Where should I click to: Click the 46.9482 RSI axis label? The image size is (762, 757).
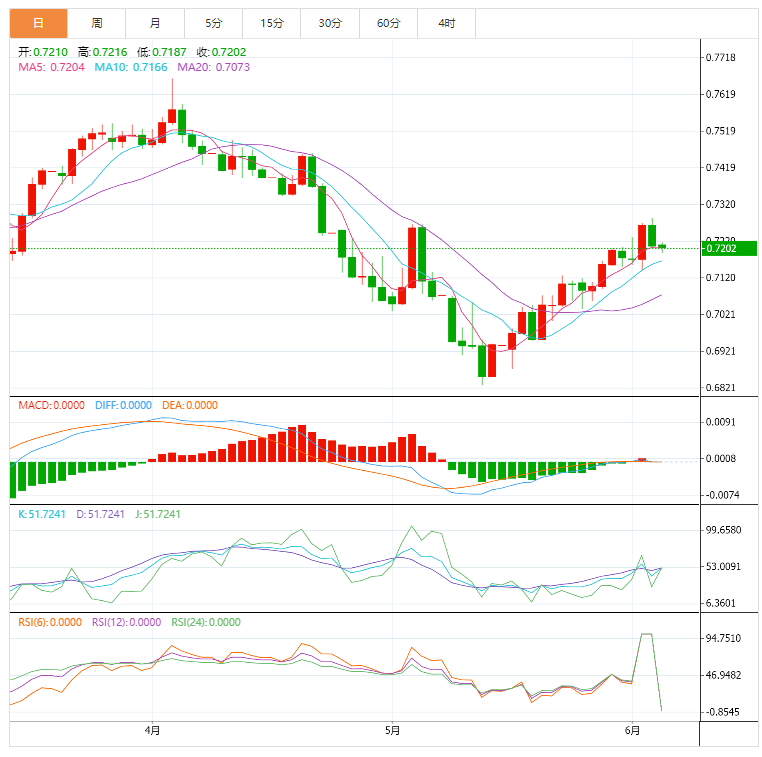[723, 675]
